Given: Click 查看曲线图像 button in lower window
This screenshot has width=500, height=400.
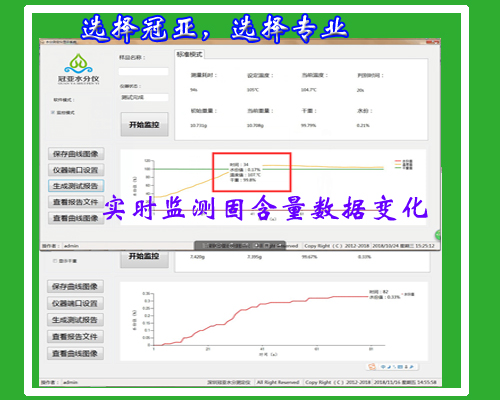Looking at the screenshot, I should click(75, 353).
